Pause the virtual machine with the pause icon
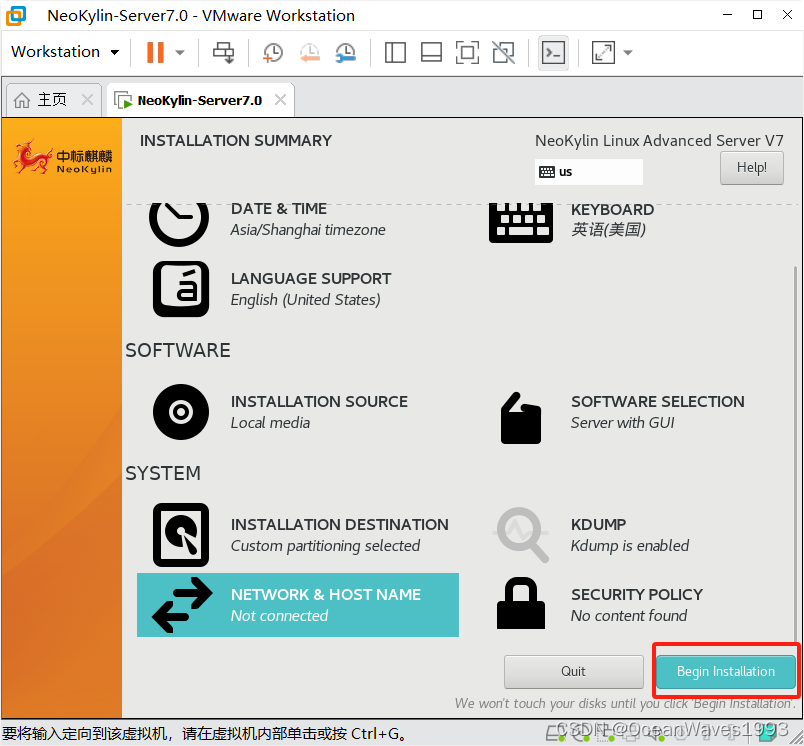 (x=155, y=52)
